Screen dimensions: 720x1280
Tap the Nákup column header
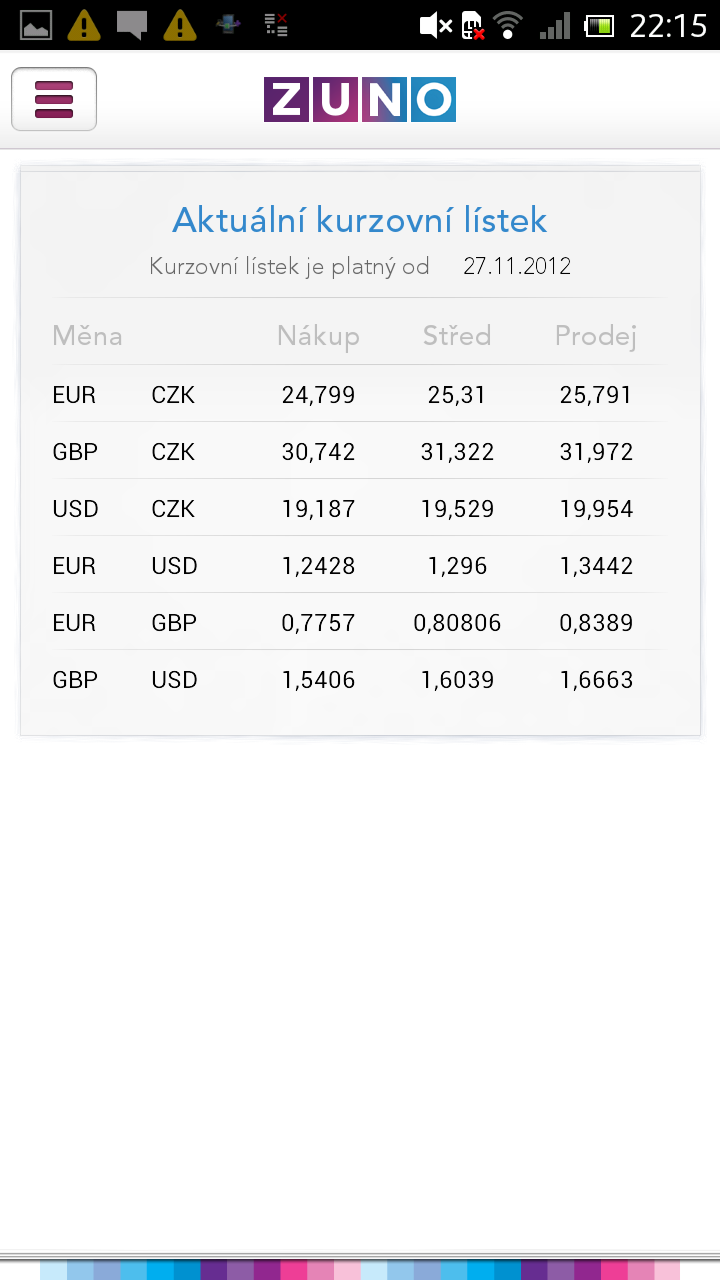point(318,336)
